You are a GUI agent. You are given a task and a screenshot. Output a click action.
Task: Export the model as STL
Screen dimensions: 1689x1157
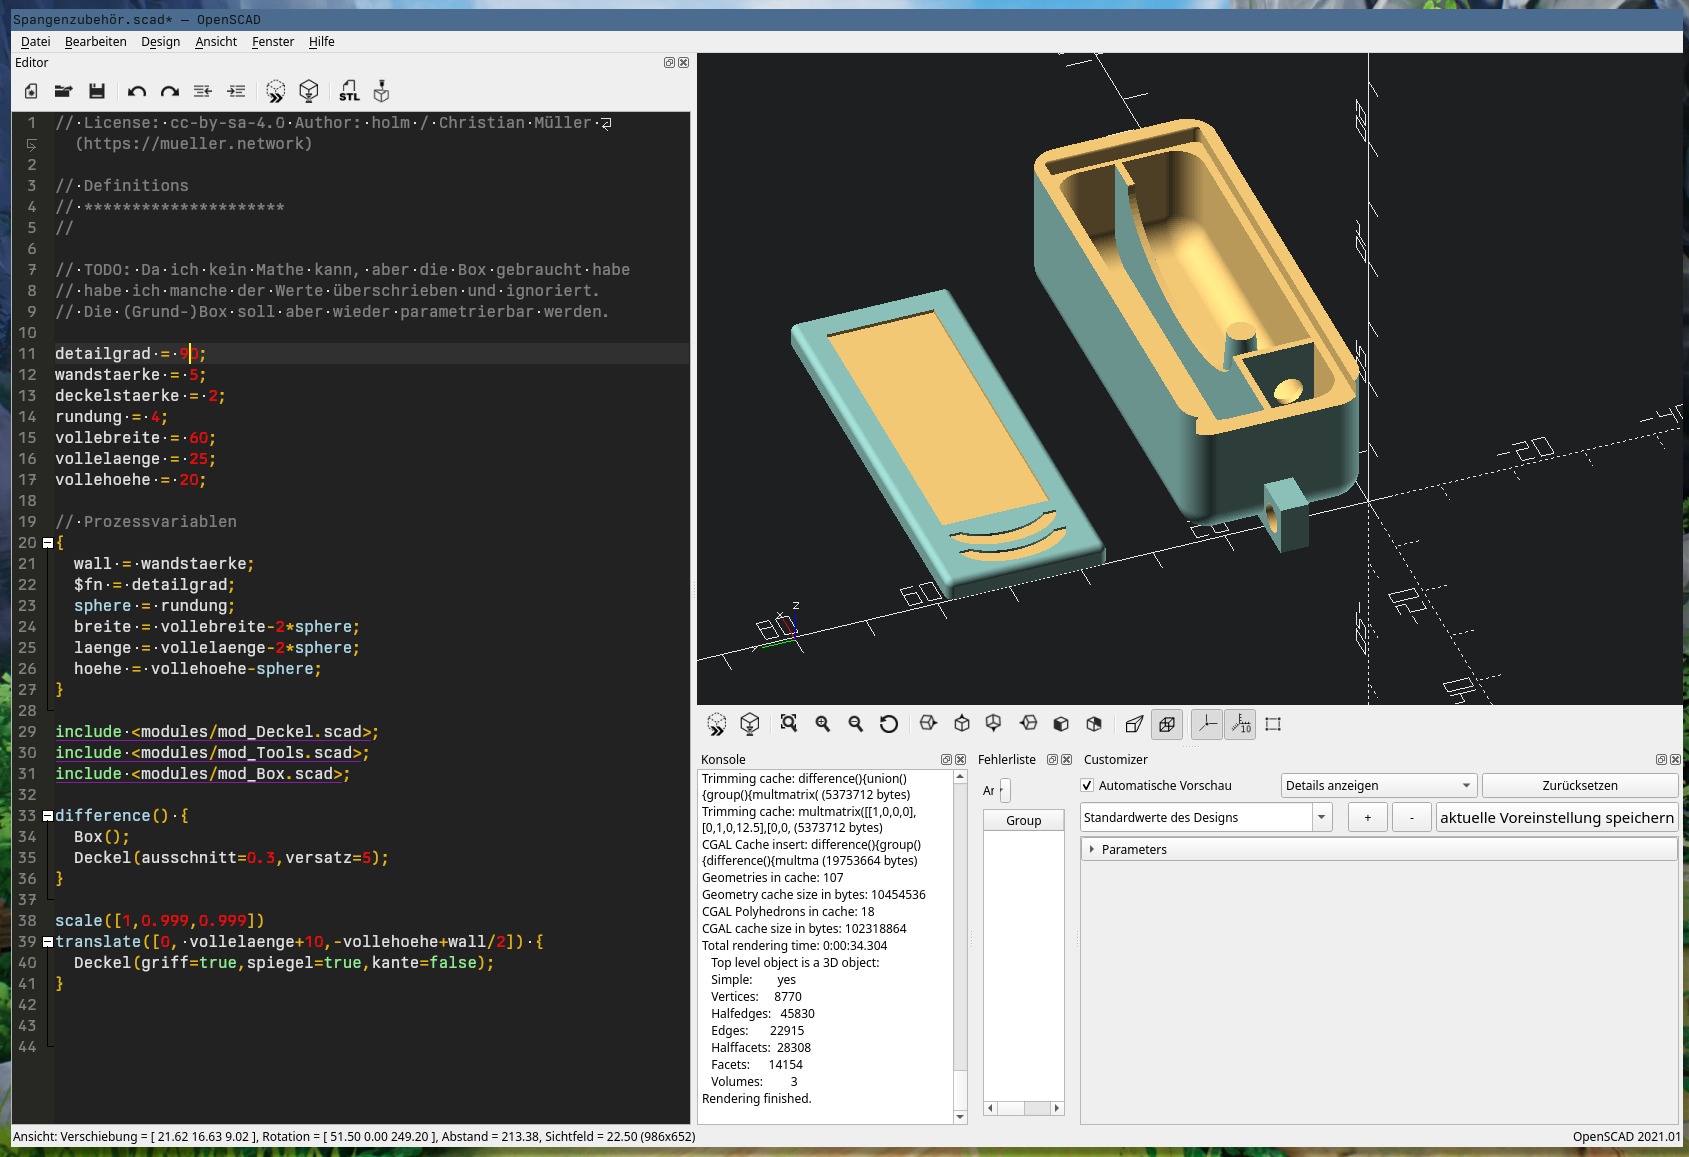coord(349,92)
